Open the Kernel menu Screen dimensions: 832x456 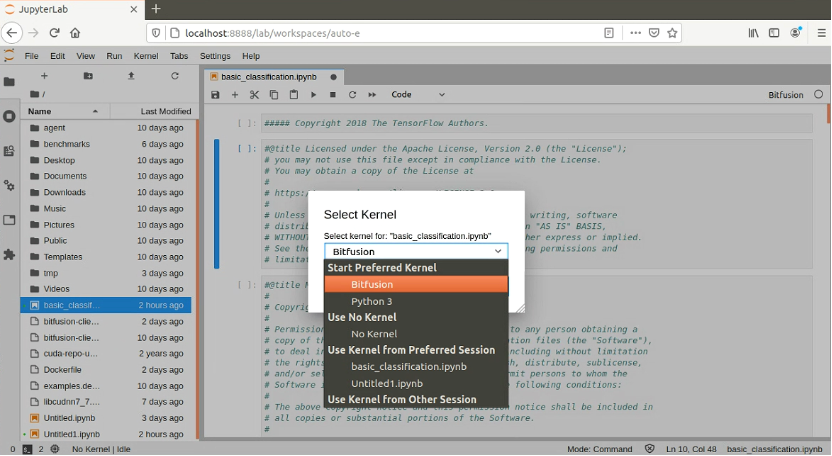(146, 56)
